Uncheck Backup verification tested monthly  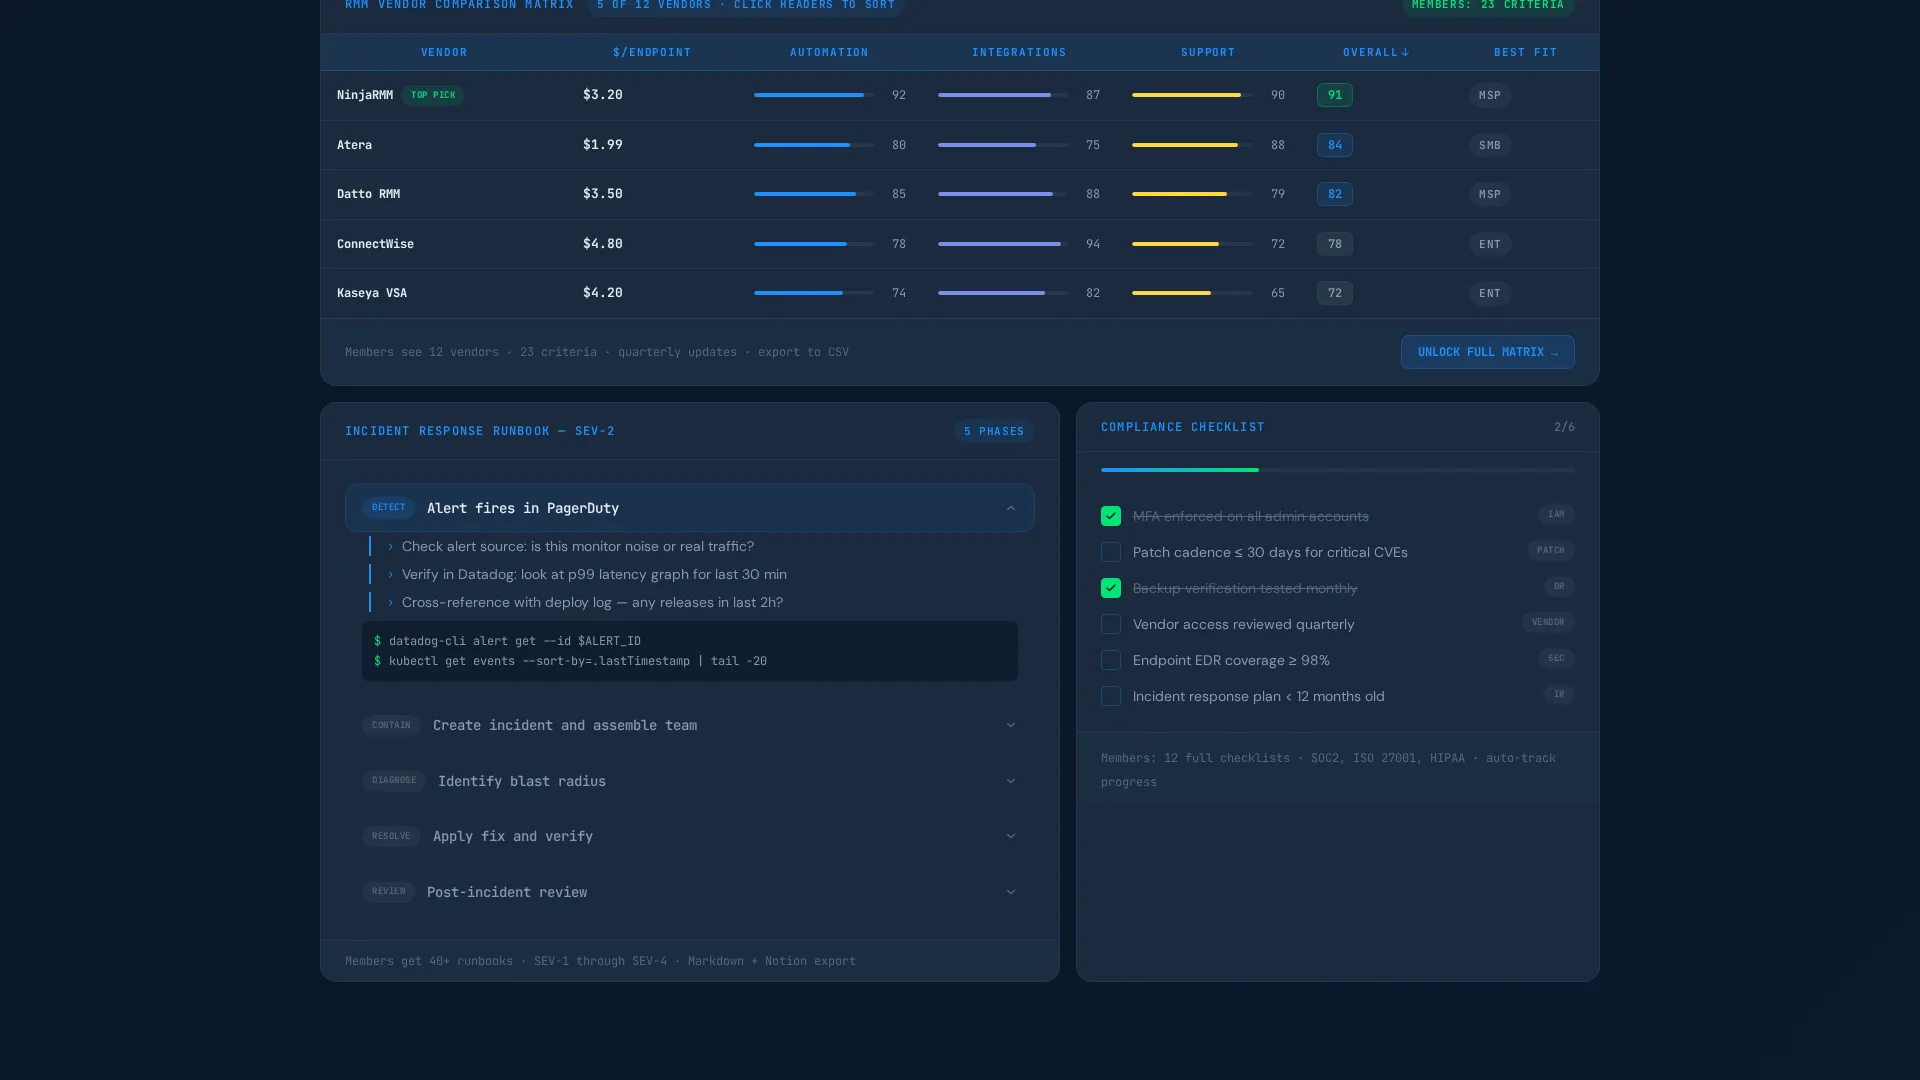coord(1111,588)
